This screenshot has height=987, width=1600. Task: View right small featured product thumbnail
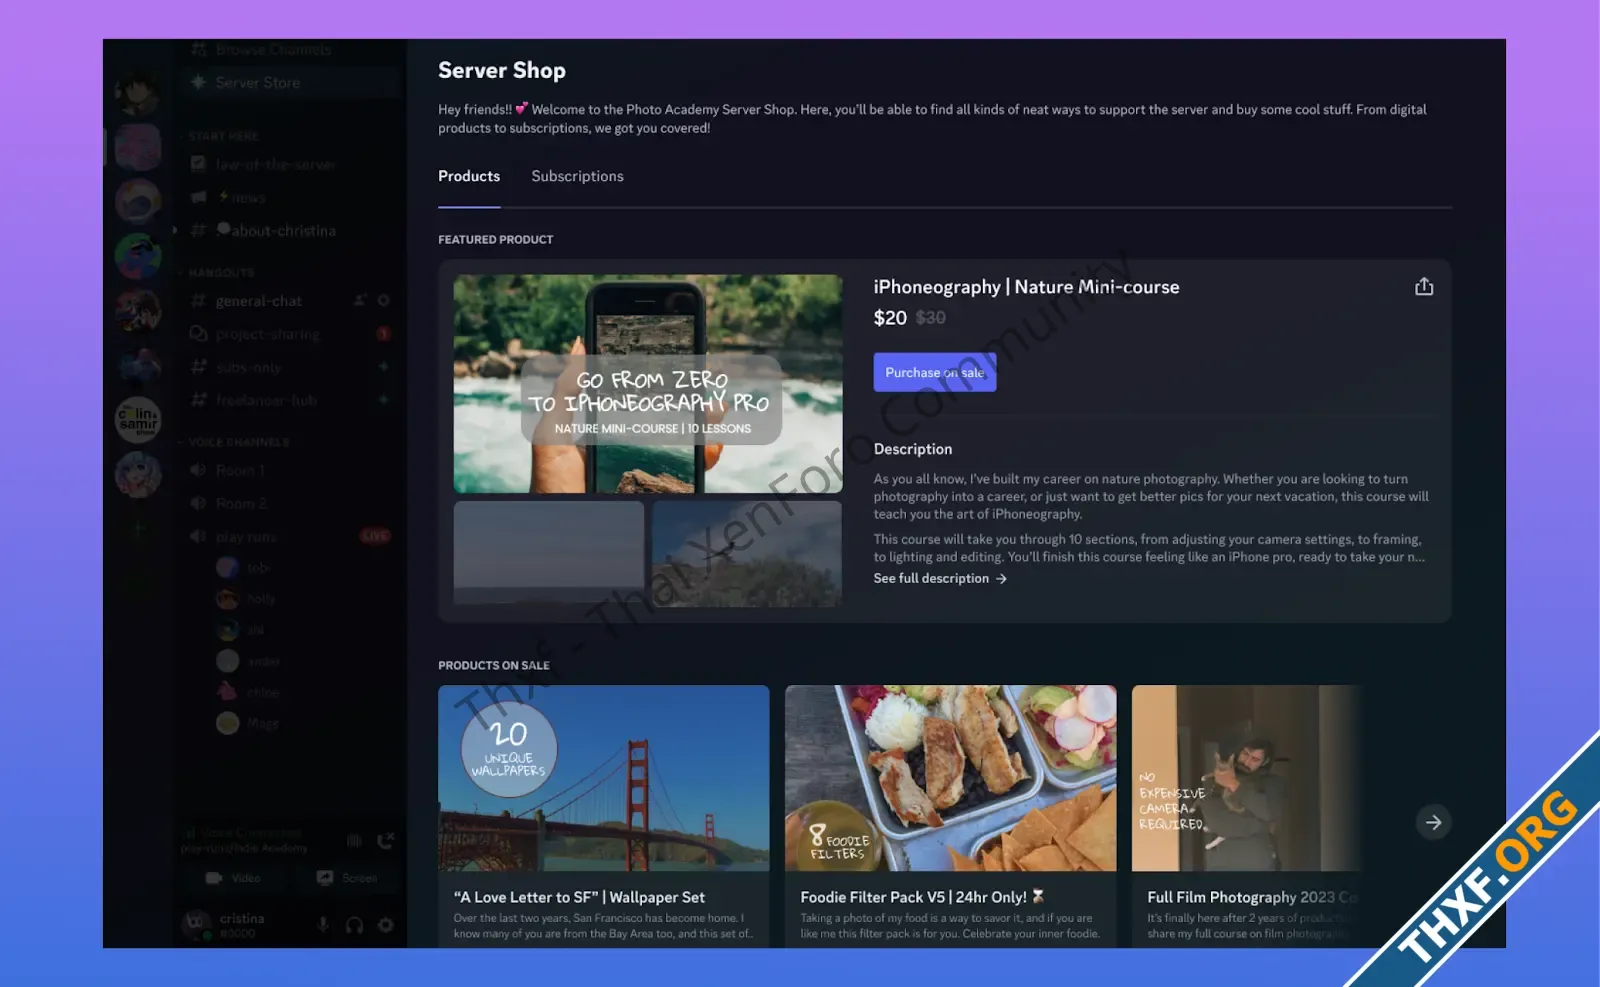coord(747,553)
